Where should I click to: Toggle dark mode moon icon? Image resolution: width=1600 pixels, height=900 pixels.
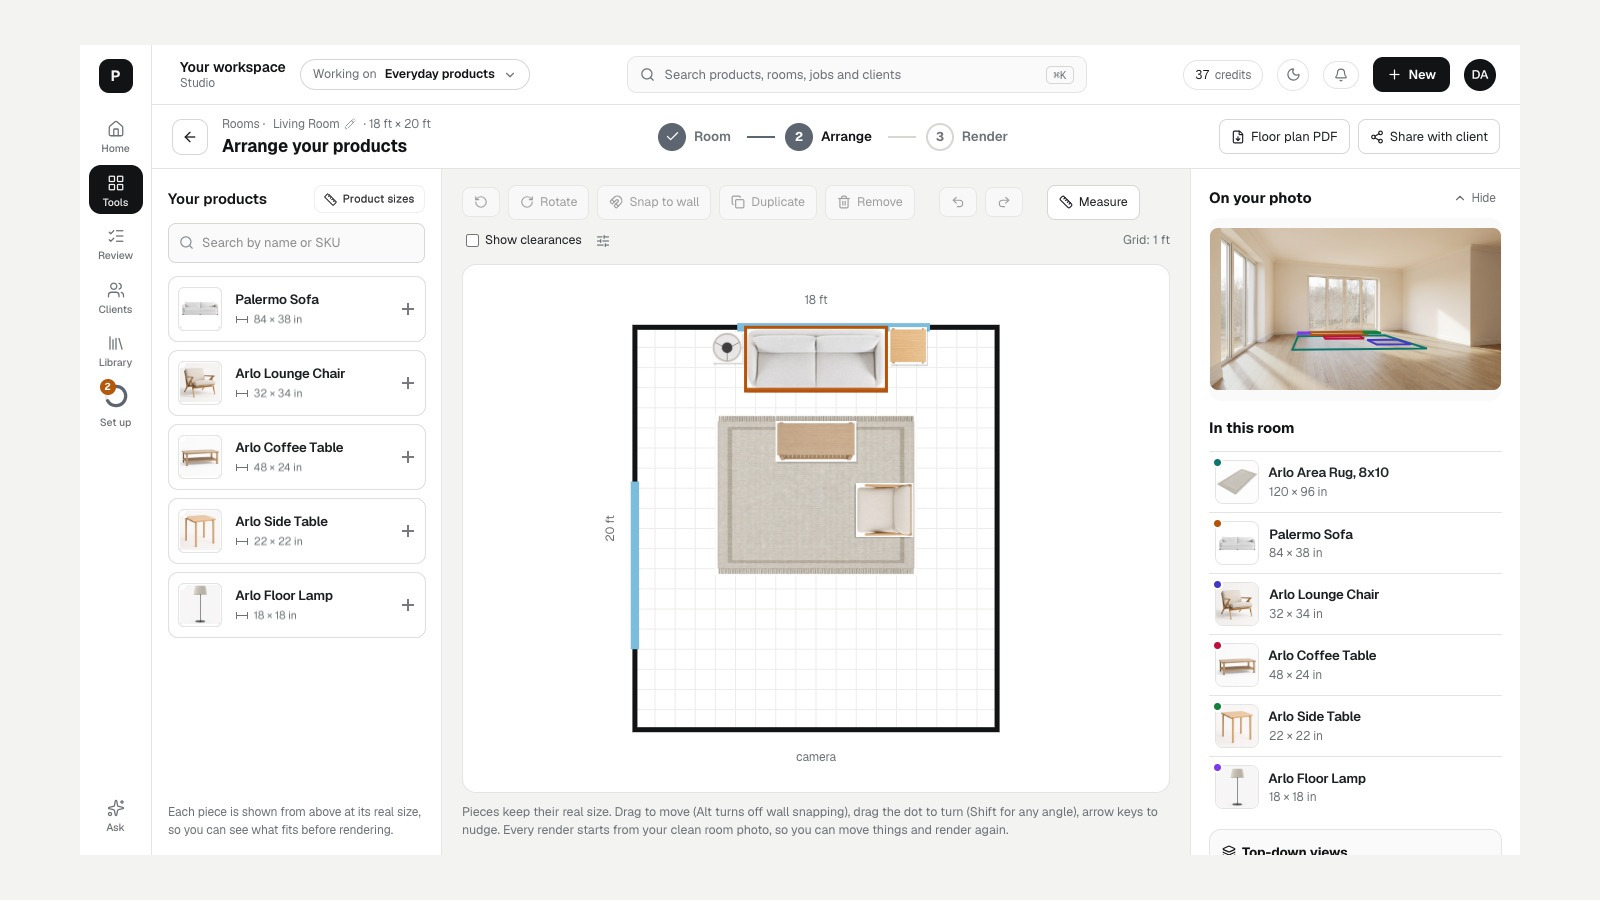[x=1293, y=75]
